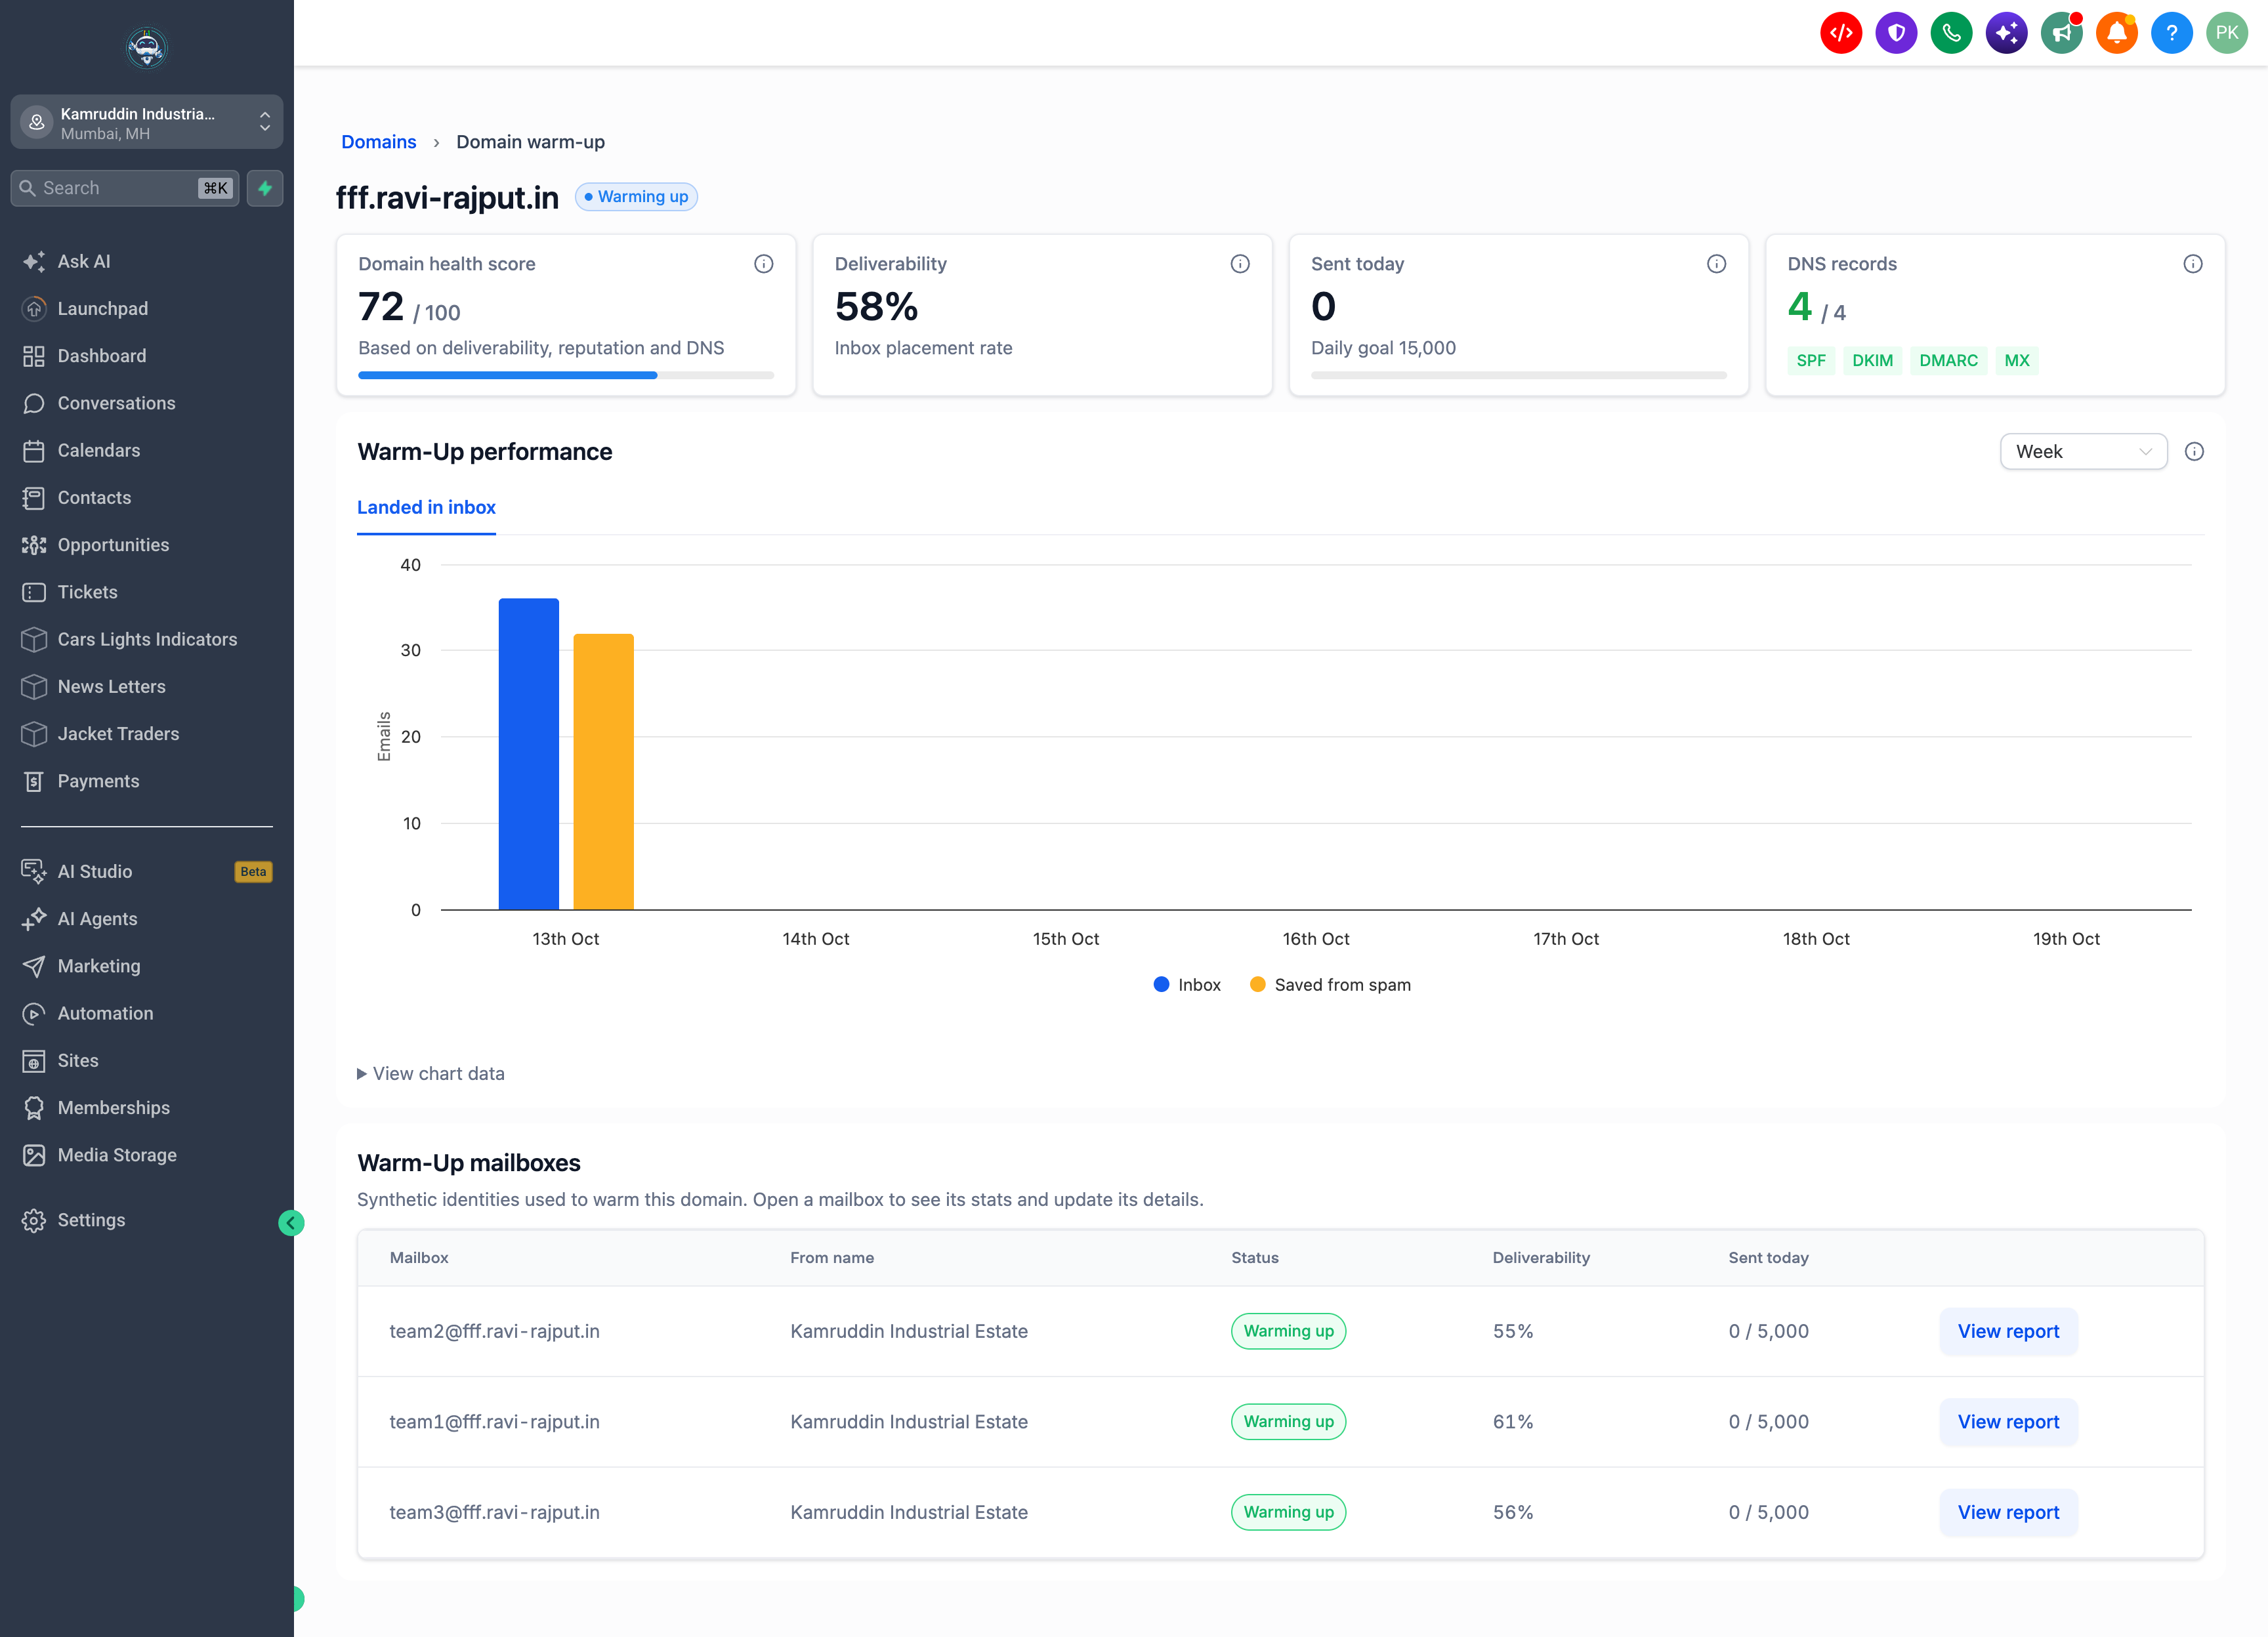
Task: Click the Warming up badge beside domain name
Action: click(x=636, y=197)
